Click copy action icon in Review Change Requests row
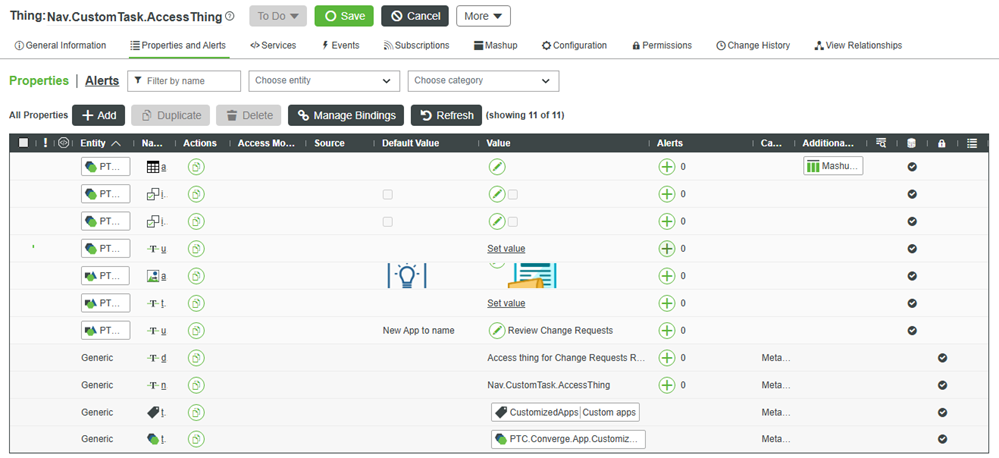This screenshot has width=999, height=458. (196, 331)
